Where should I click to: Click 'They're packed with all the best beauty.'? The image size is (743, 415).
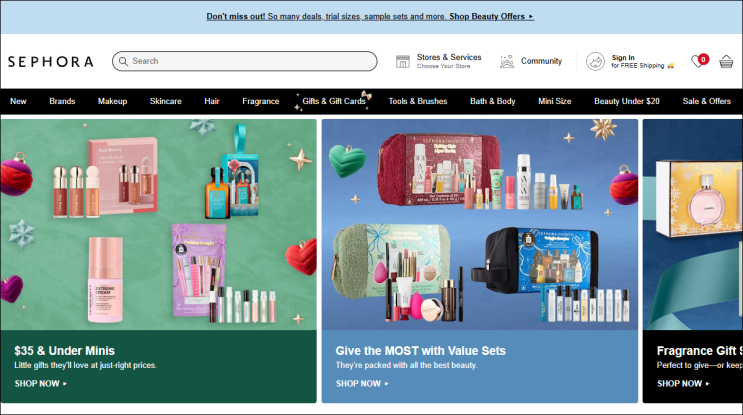click(x=406, y=365)
